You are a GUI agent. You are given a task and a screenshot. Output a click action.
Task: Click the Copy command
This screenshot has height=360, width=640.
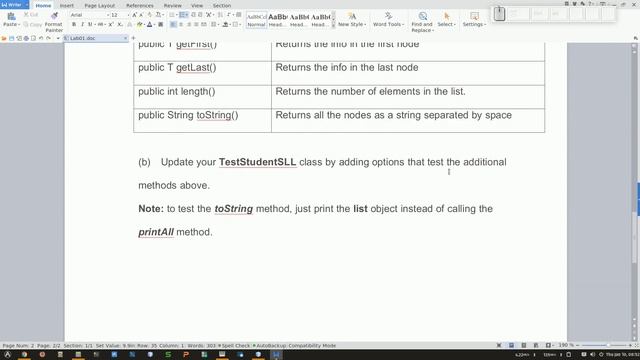pyautogui.click(x=33, y=24)
